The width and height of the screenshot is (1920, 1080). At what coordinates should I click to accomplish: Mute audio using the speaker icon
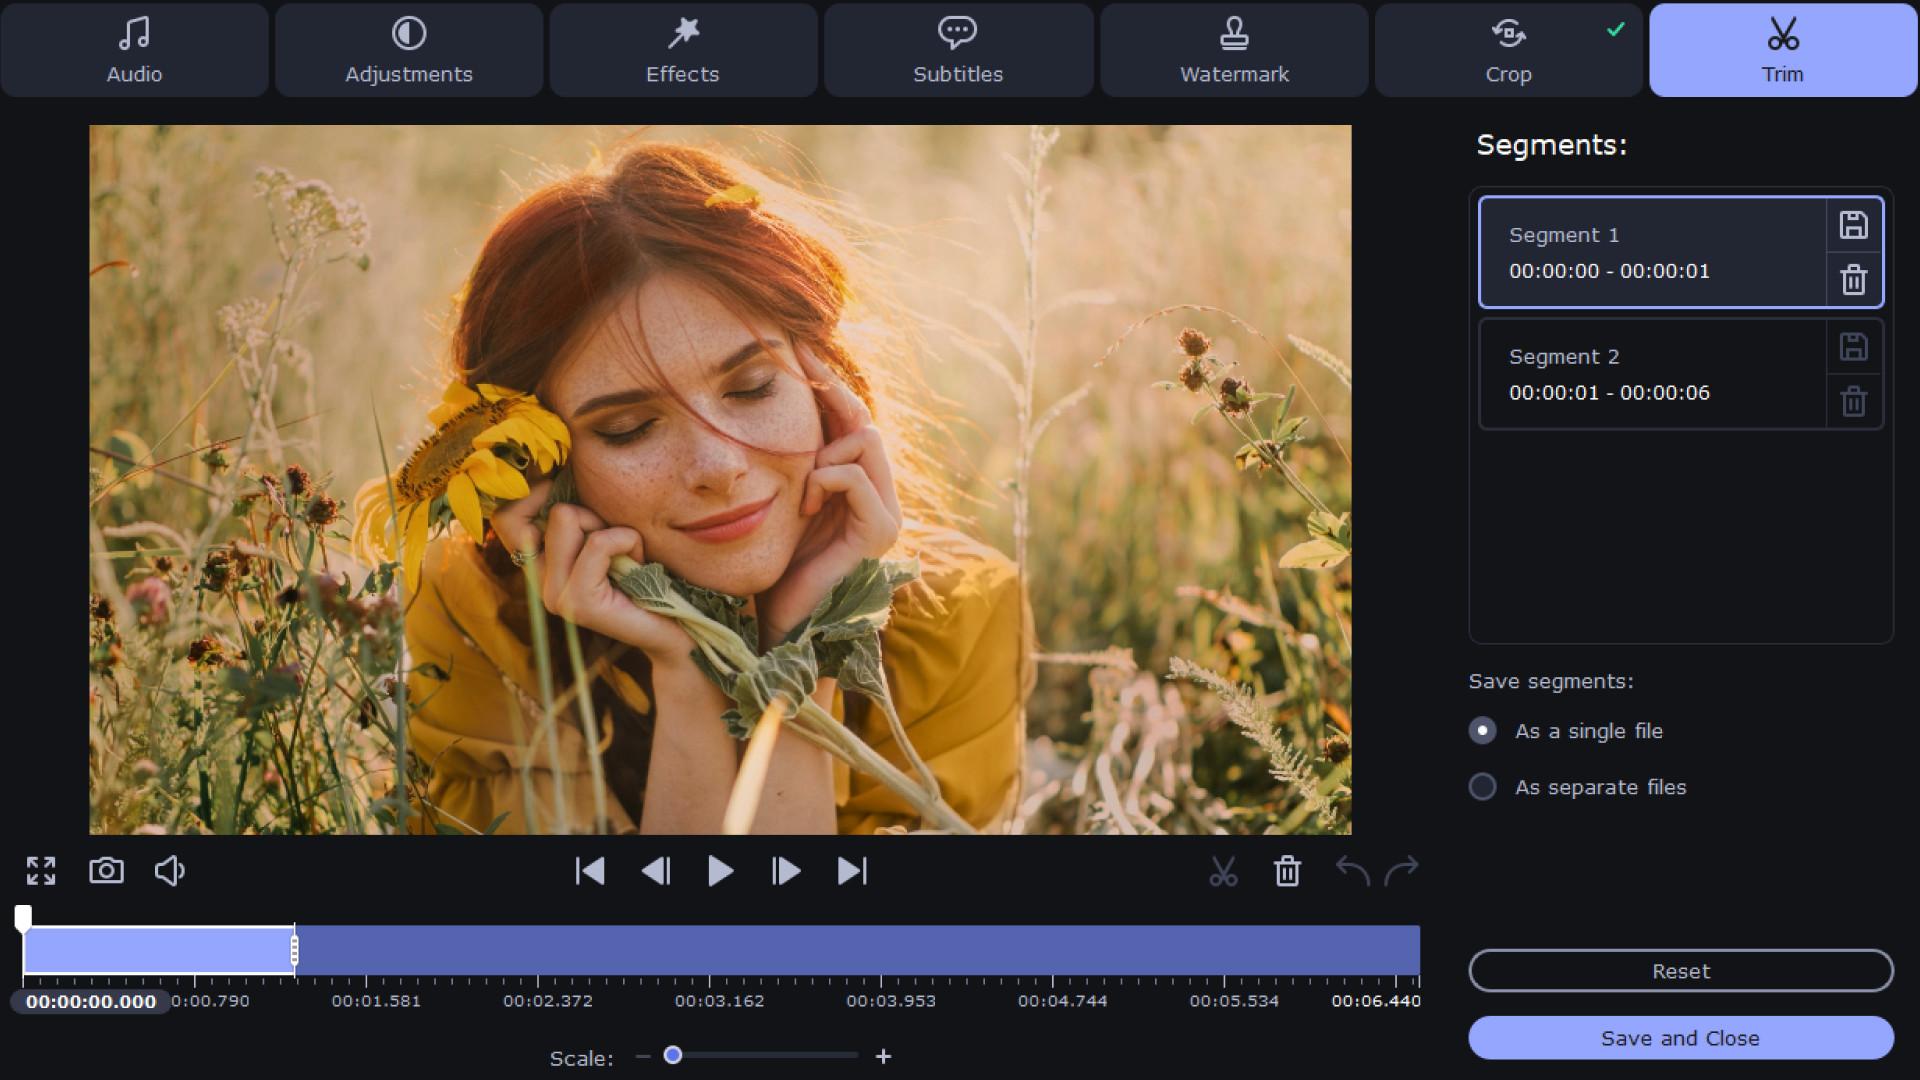[x=168, y=871]
